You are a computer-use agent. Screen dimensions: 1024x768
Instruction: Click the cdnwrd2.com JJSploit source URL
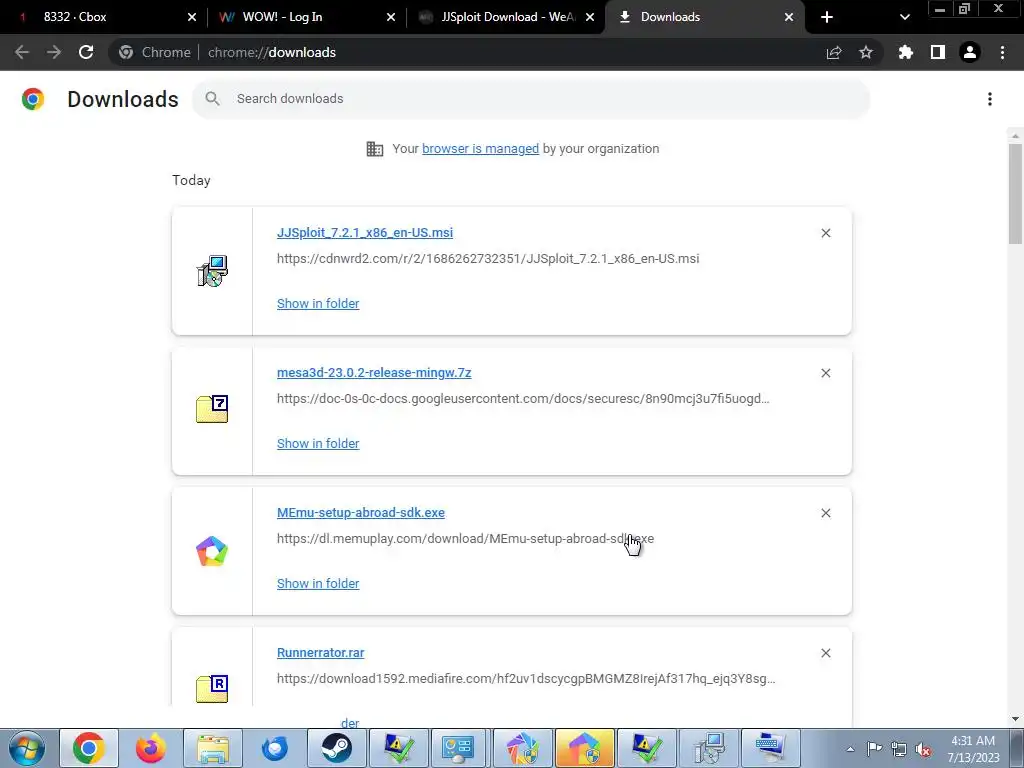point(488,259)
